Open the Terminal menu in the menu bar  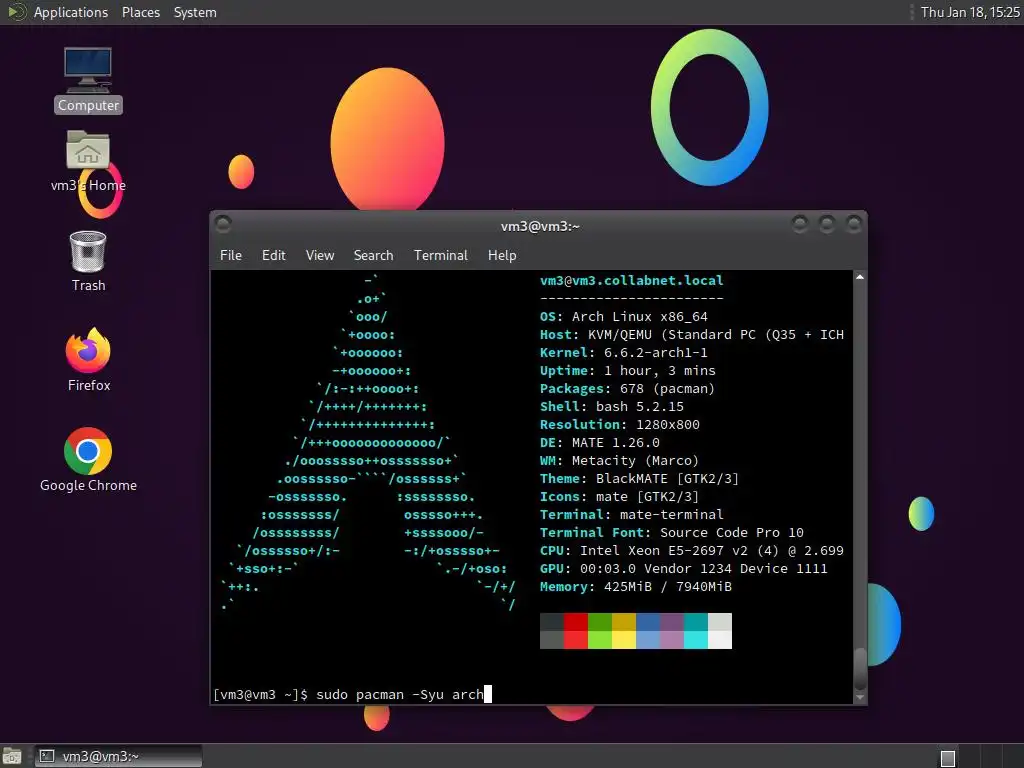pos(441,255)
